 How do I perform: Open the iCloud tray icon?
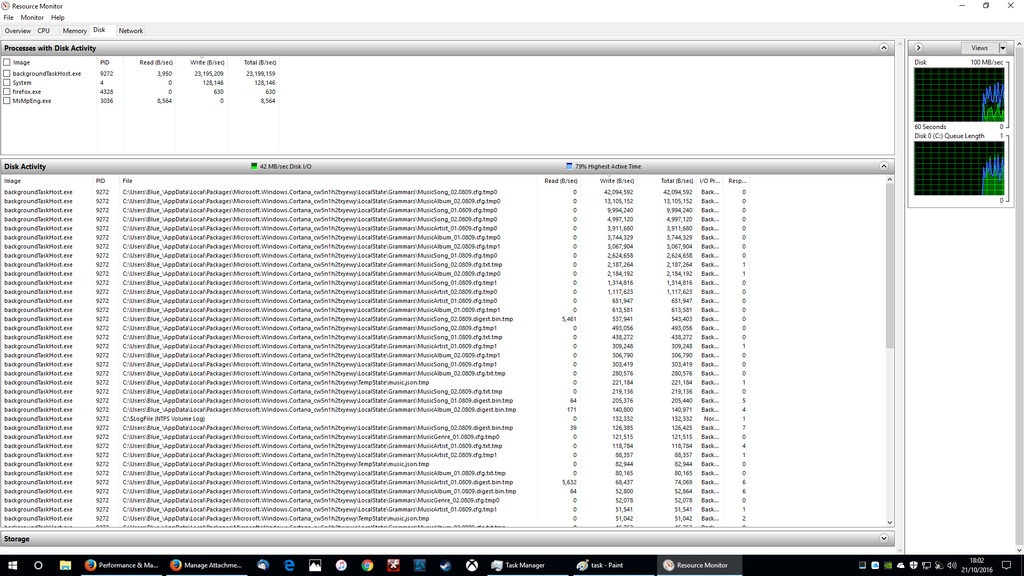tap(875, 566)
